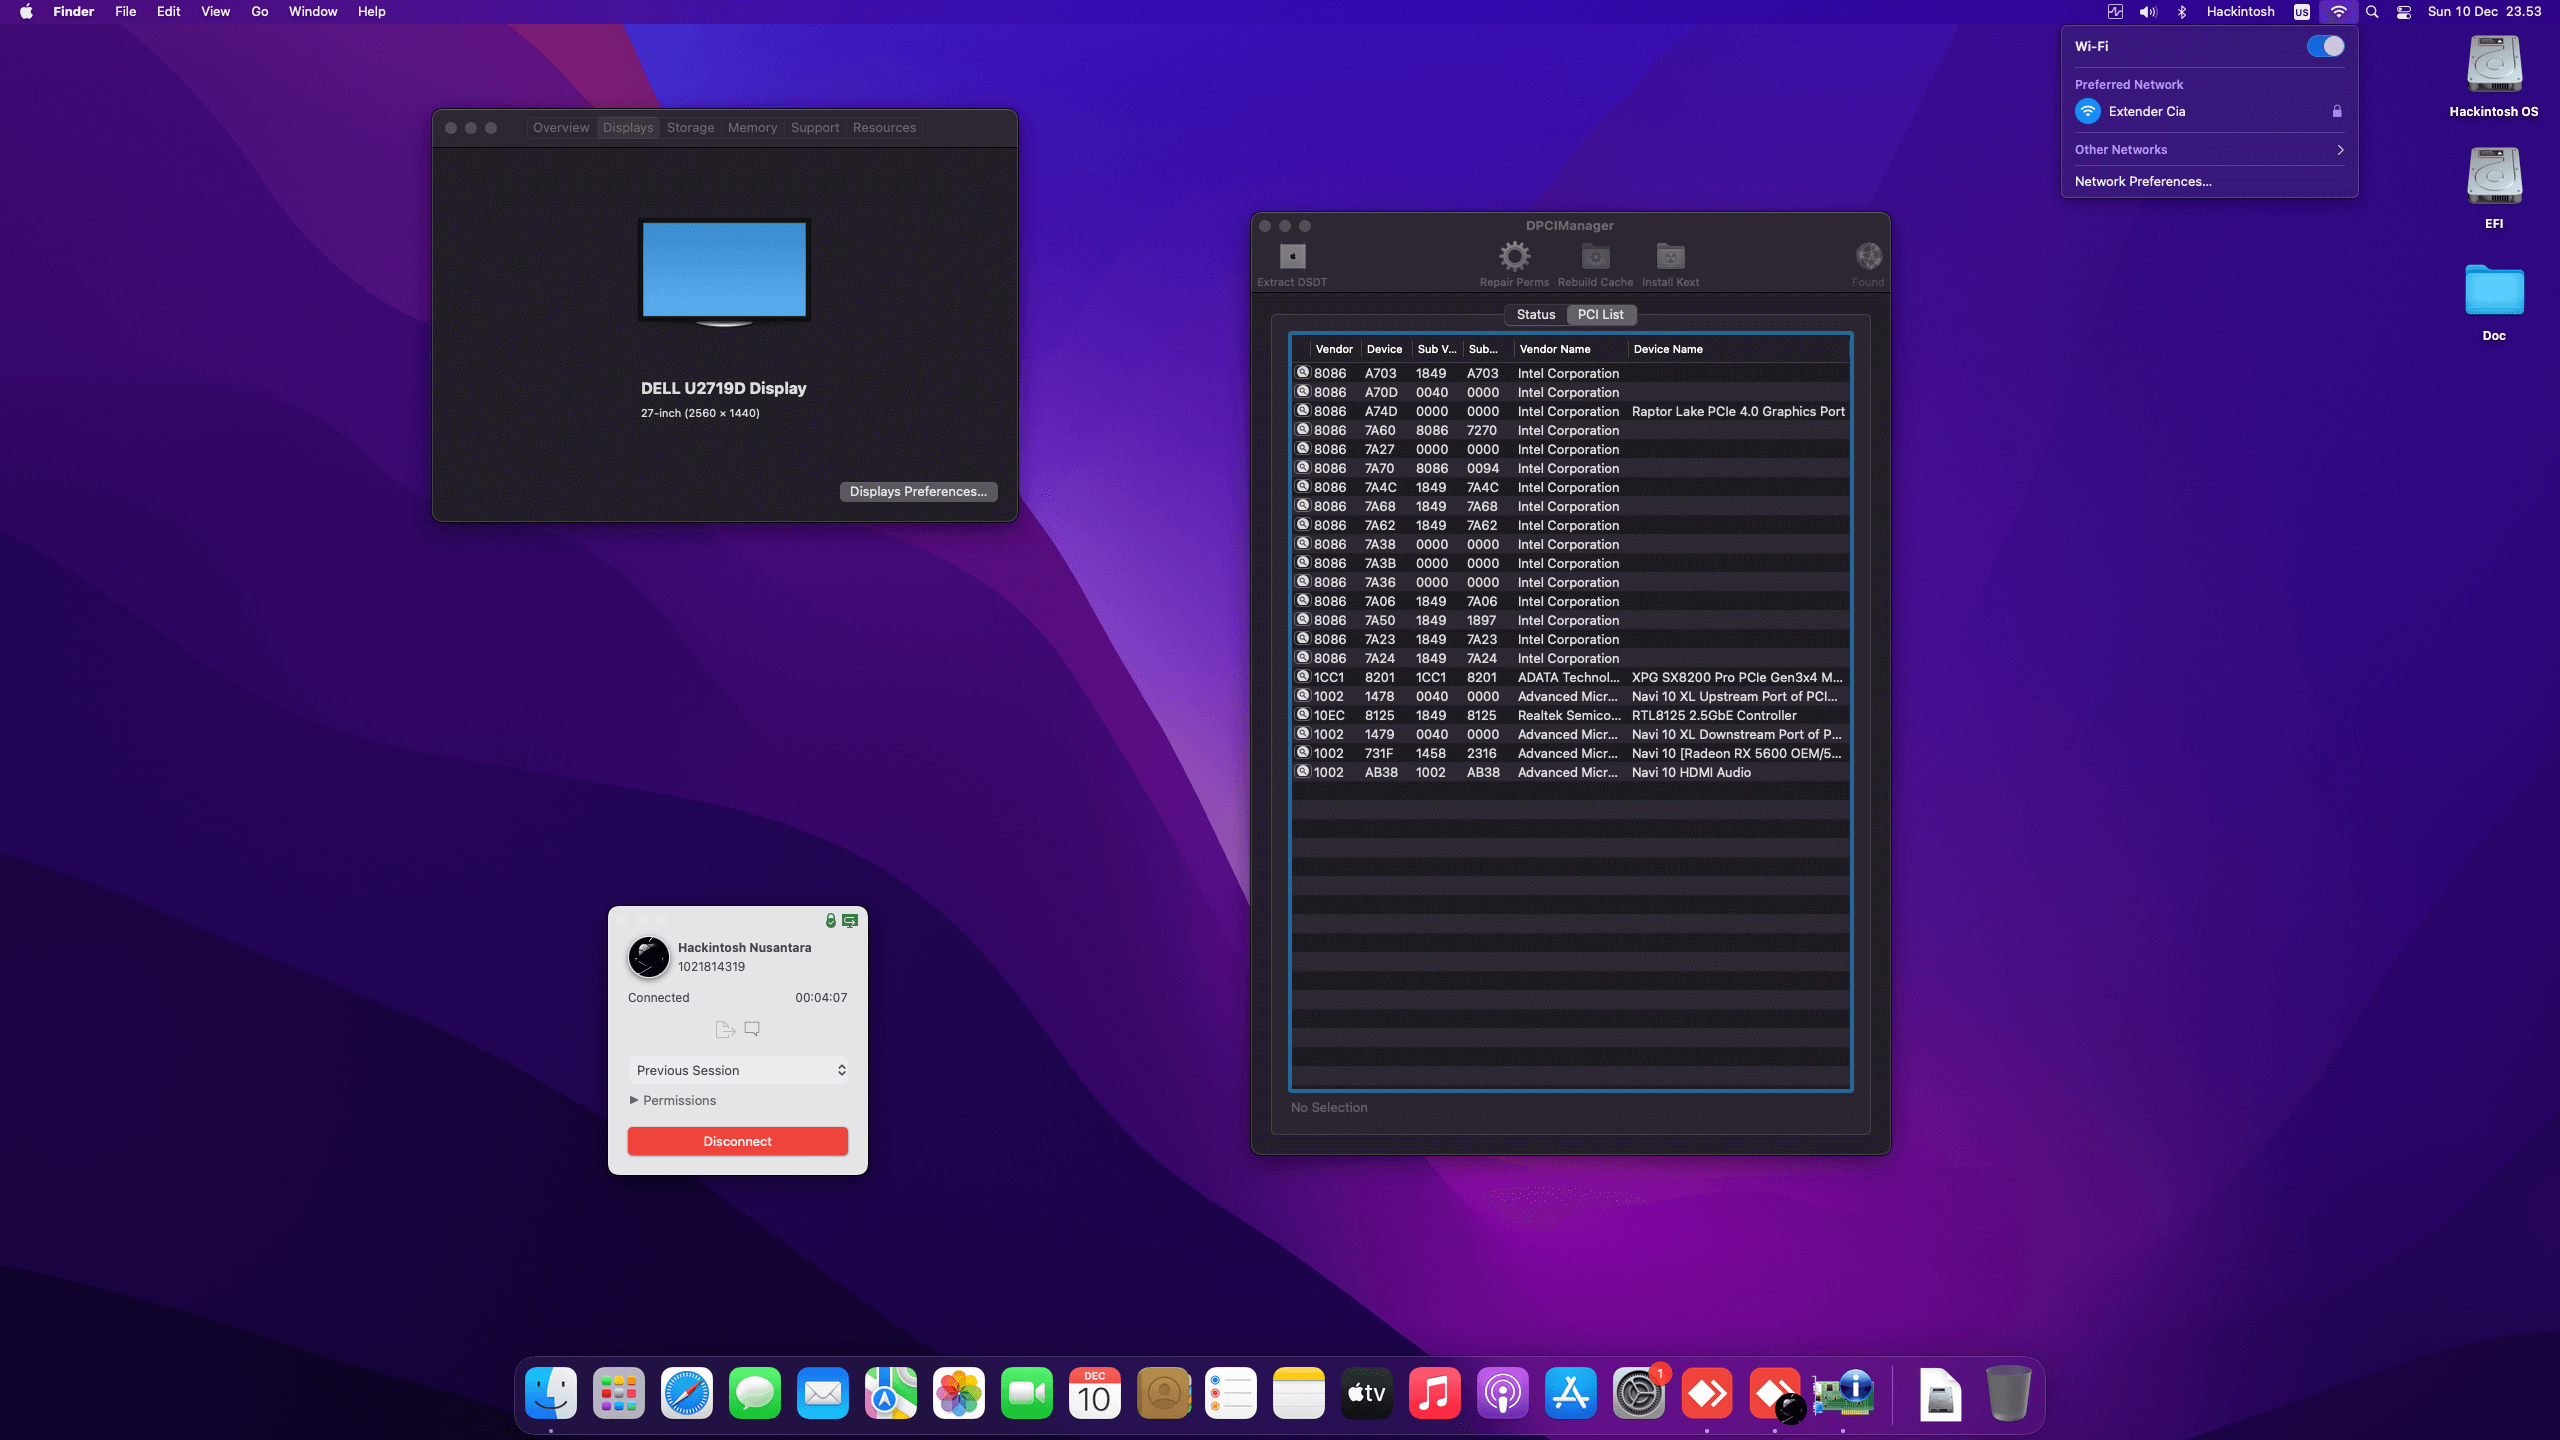Click the lookup icon on the XPG SX8200 row
The width and height of the screenshot is (2560, 1440).
[1303, 677]
